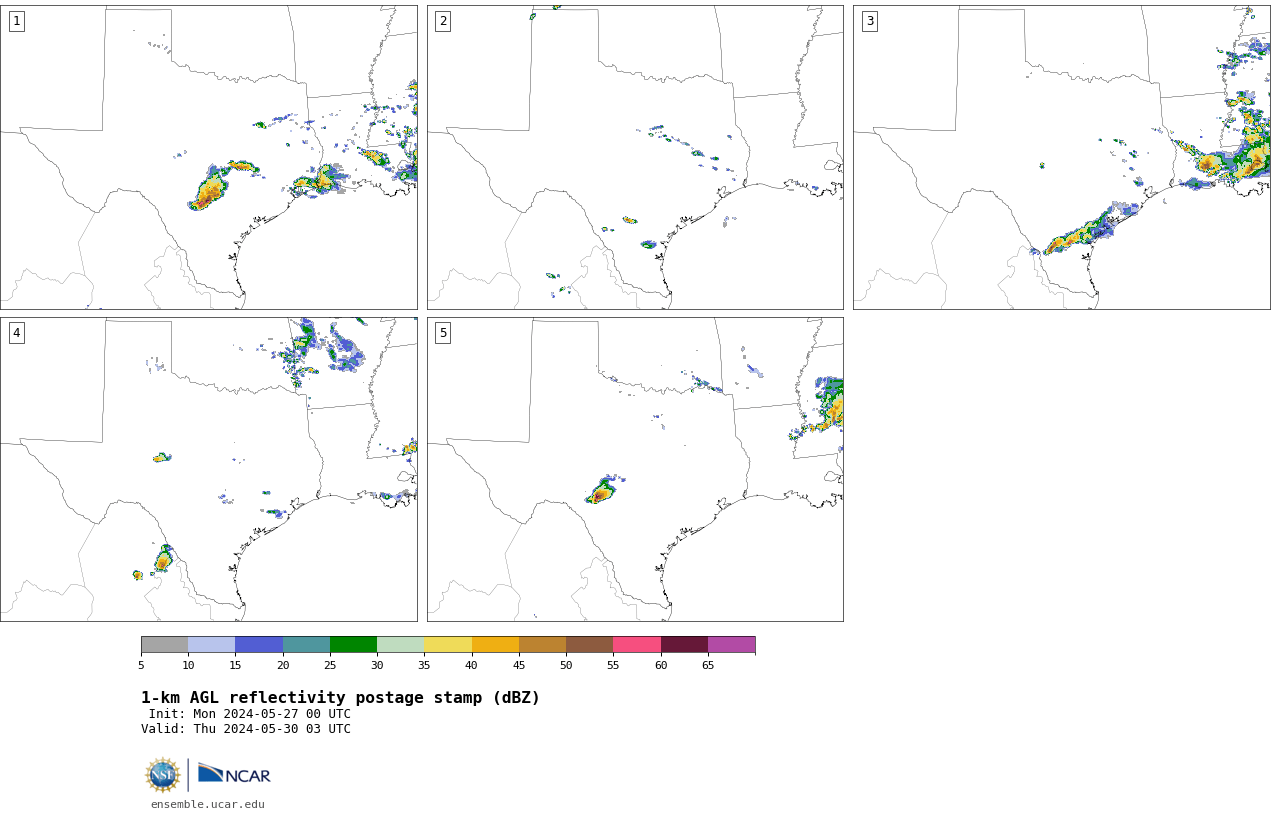Open postage stamp map panel 3

(x=1062, y=157)
